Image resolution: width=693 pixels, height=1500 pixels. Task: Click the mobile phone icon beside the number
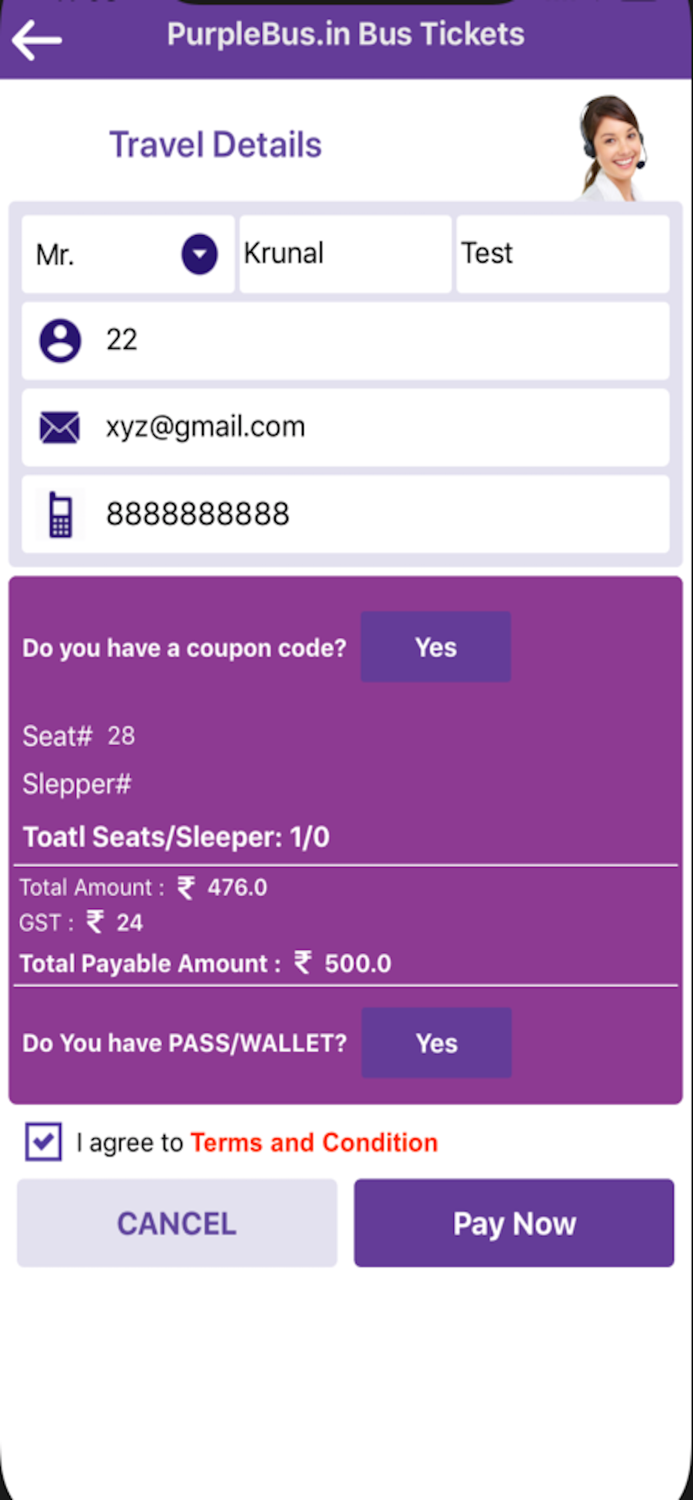coord(59,513)
